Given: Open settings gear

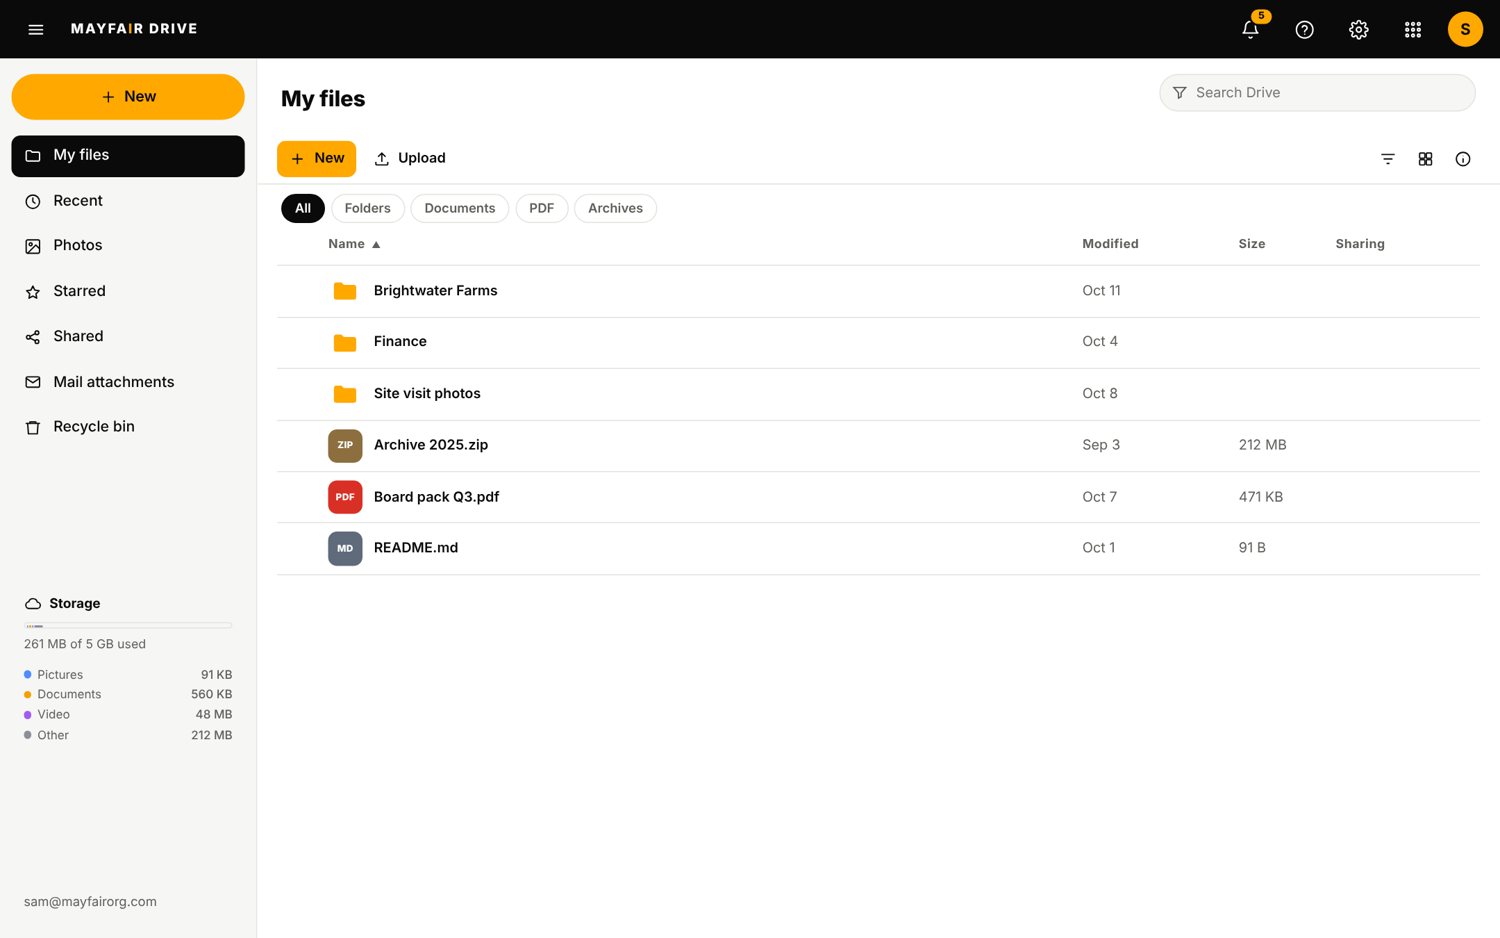Looking at the screenshot, I should (x=1358, y=29).
